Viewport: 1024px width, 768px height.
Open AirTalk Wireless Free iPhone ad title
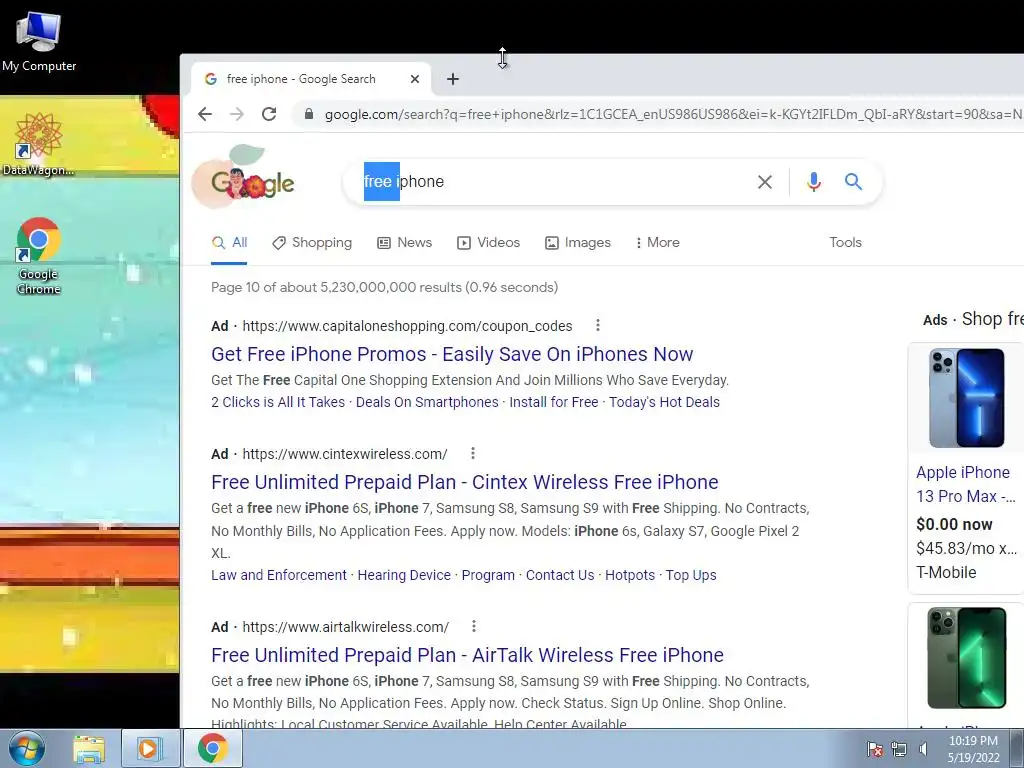click(x=468, y=655)
